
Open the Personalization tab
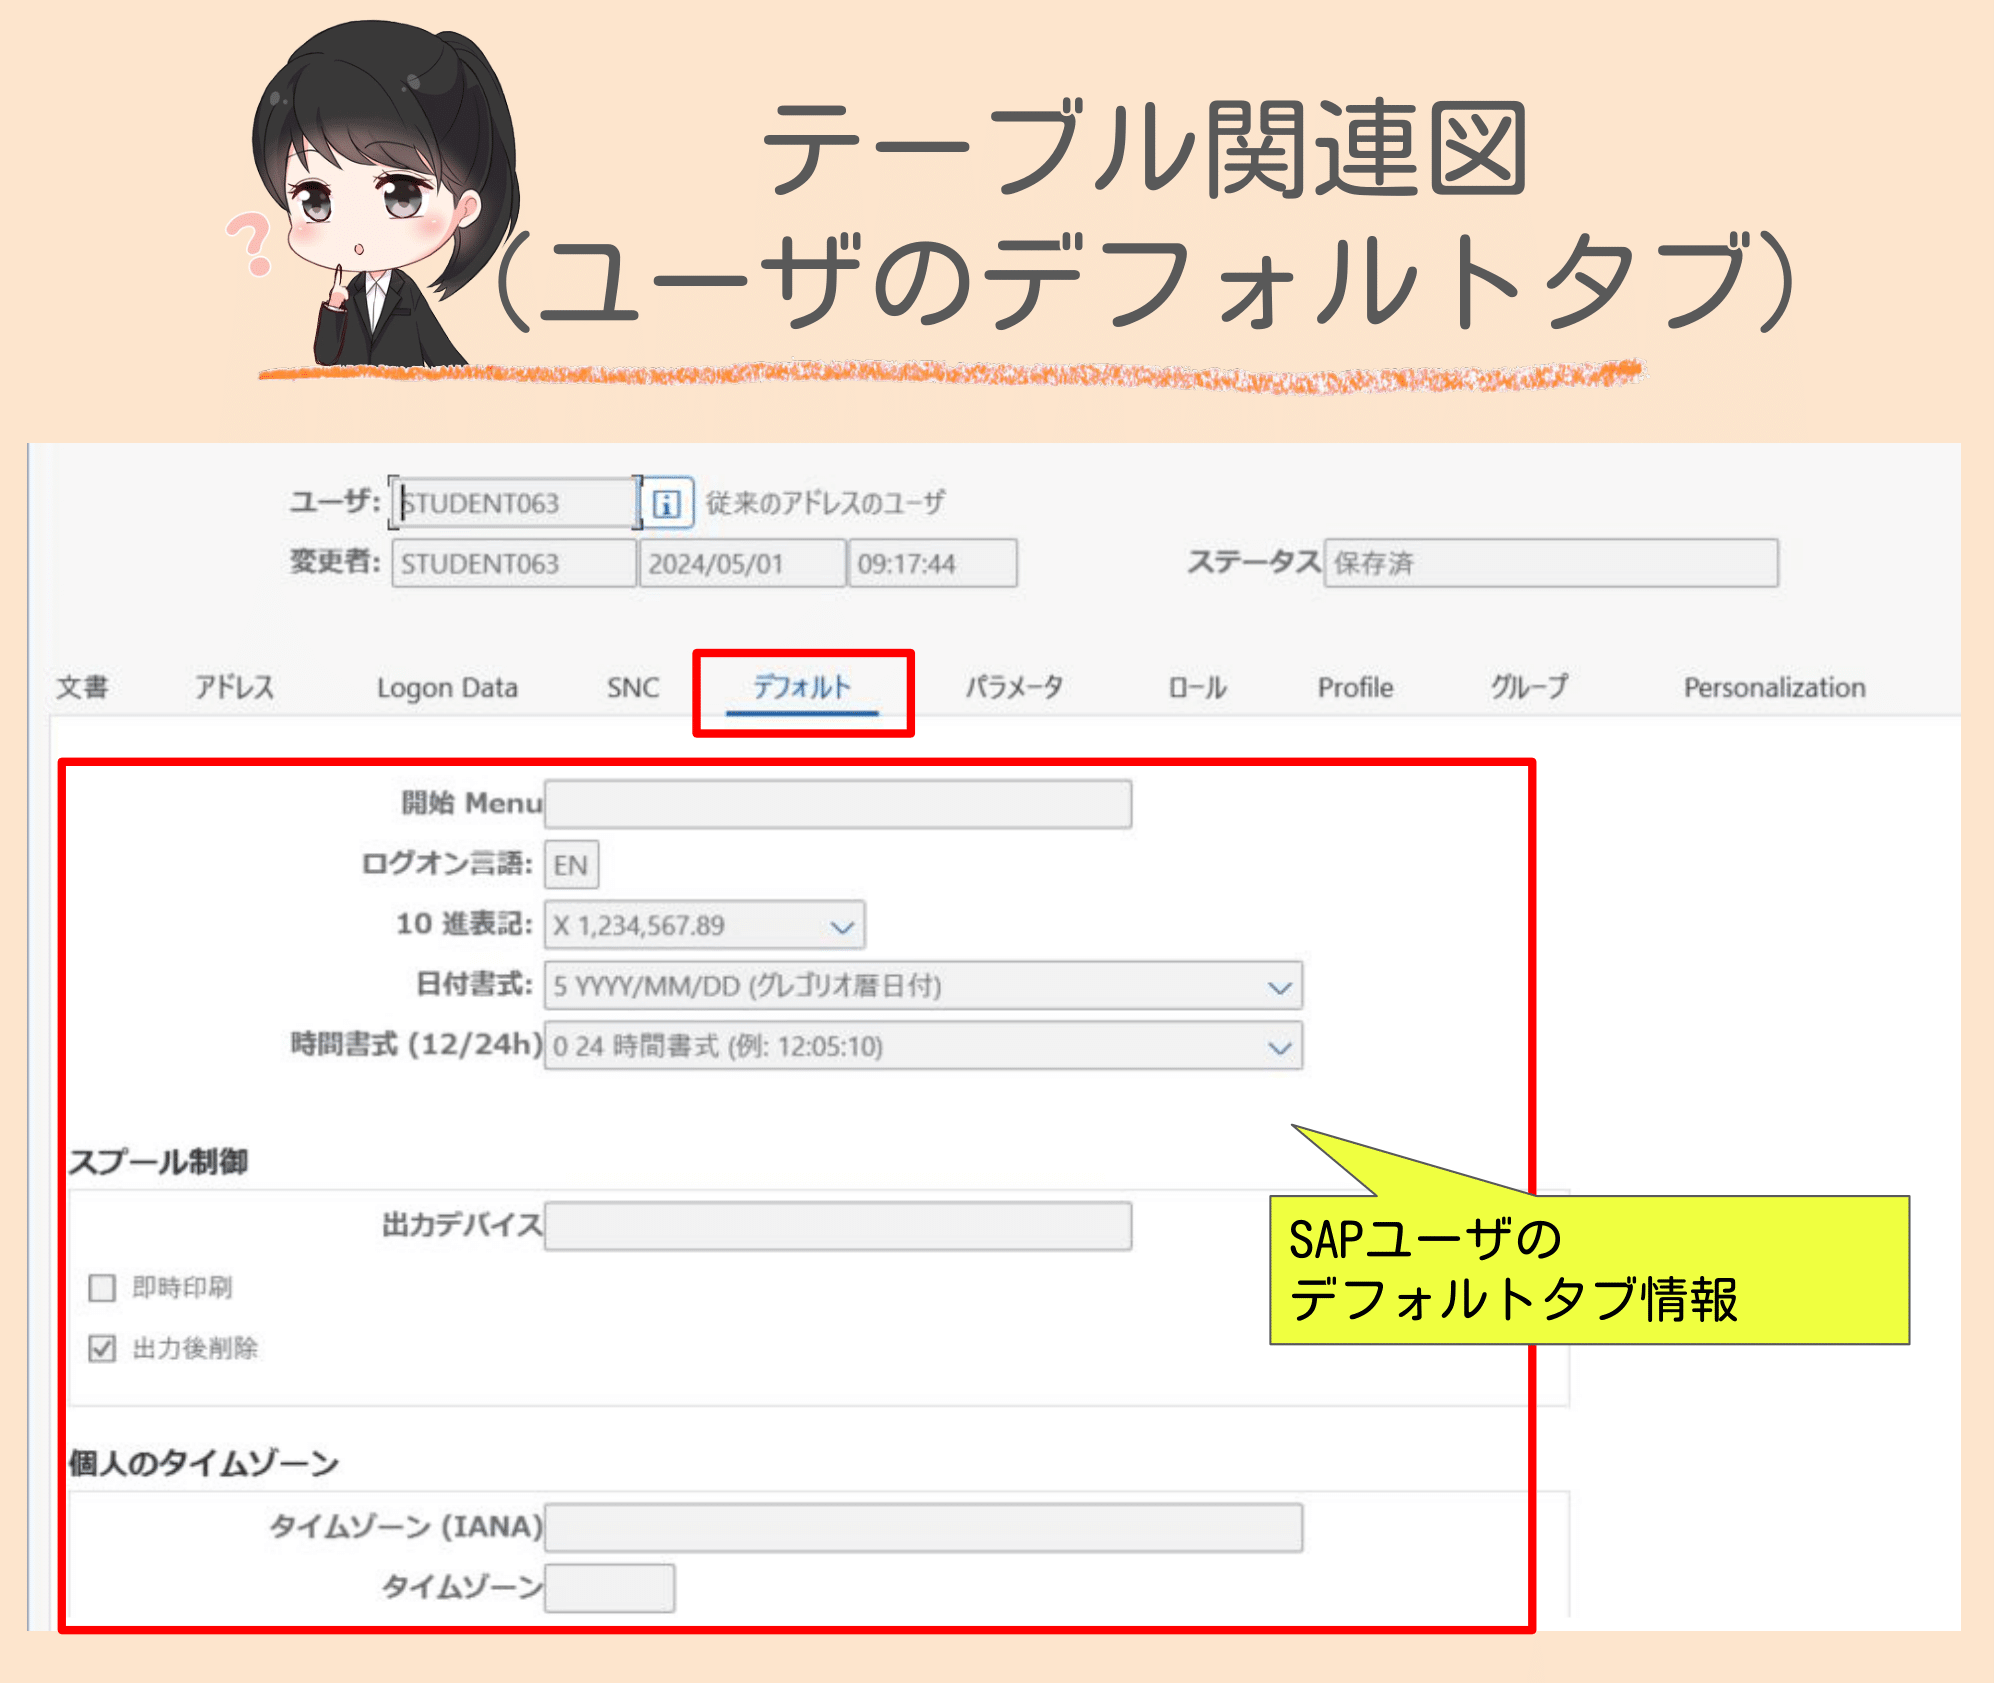(x=1775, y=687)
